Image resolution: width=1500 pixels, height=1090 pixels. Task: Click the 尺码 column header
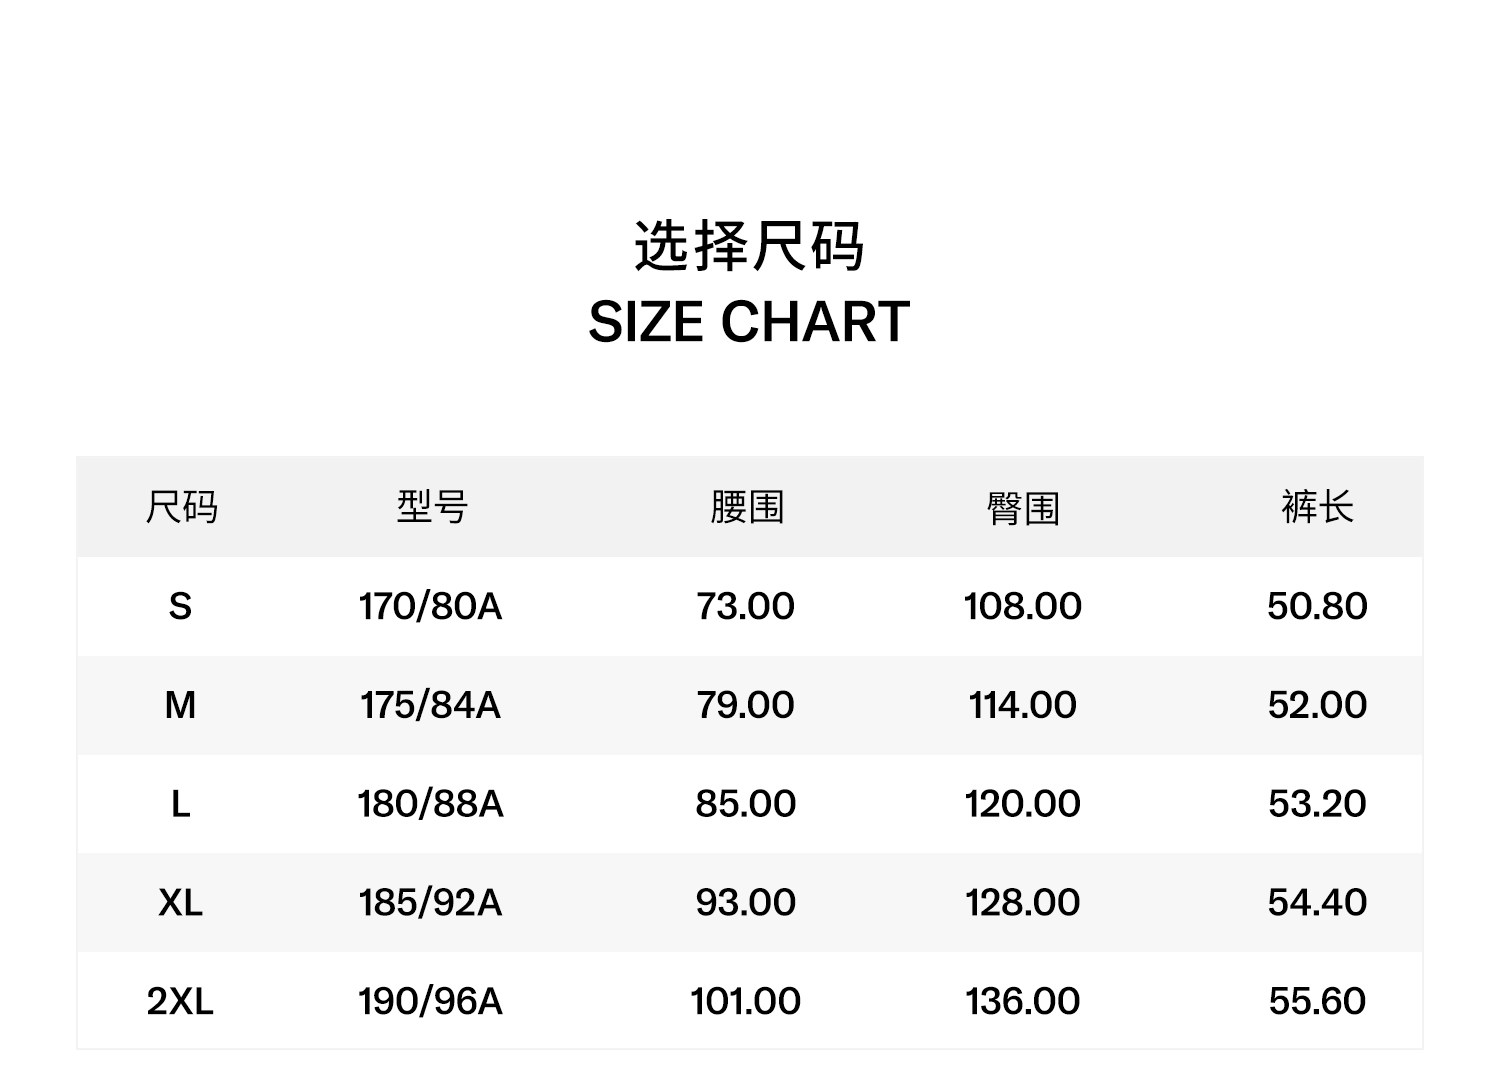pyautogui.click(x=181, y=507)
